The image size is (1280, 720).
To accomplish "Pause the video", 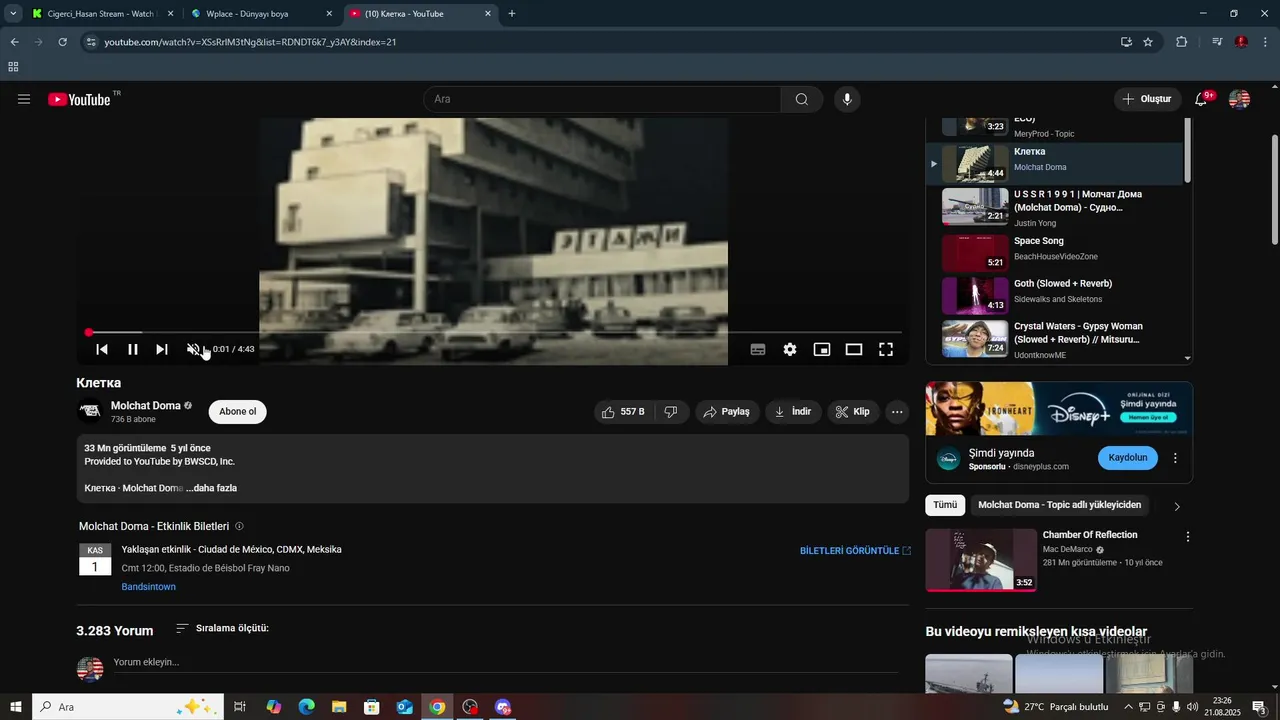I will click(x=132, y=349).
